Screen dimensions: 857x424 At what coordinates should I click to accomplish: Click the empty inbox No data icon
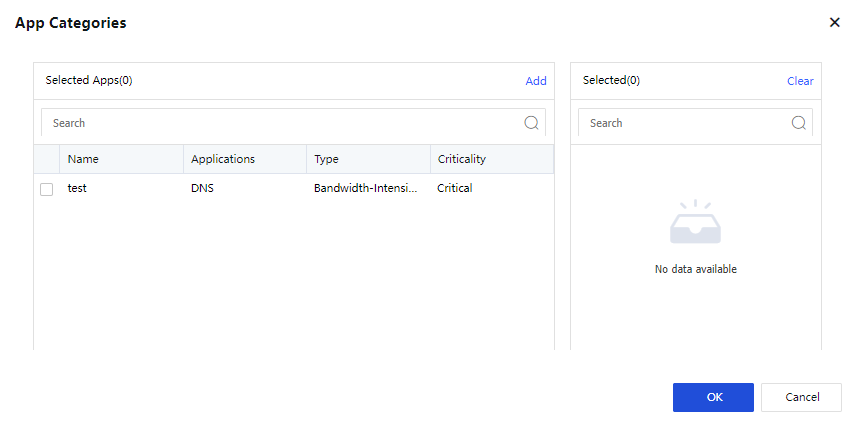(x=695, y=225)
